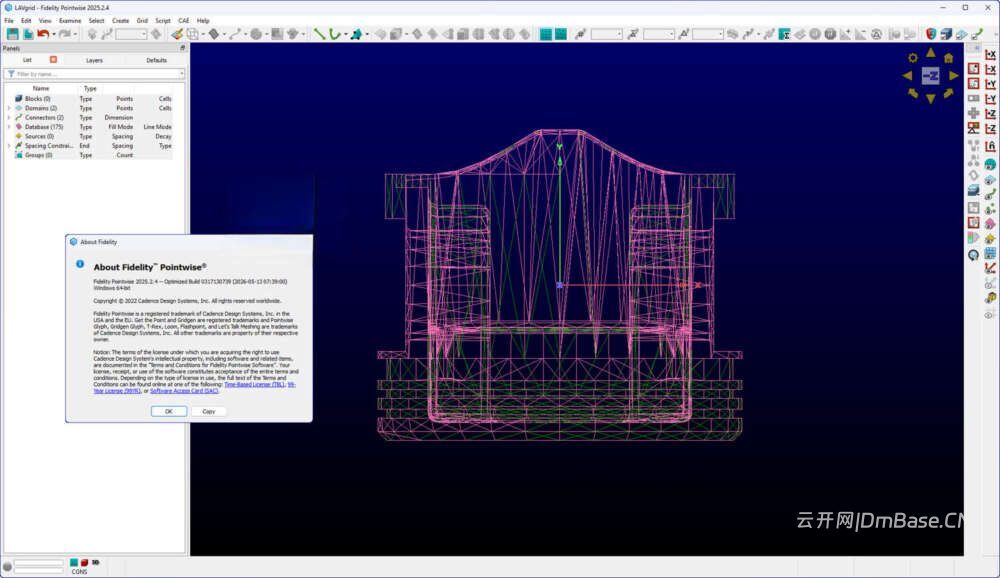
Task: Switch to the Layers panel tab
Action: pos(94,60)
